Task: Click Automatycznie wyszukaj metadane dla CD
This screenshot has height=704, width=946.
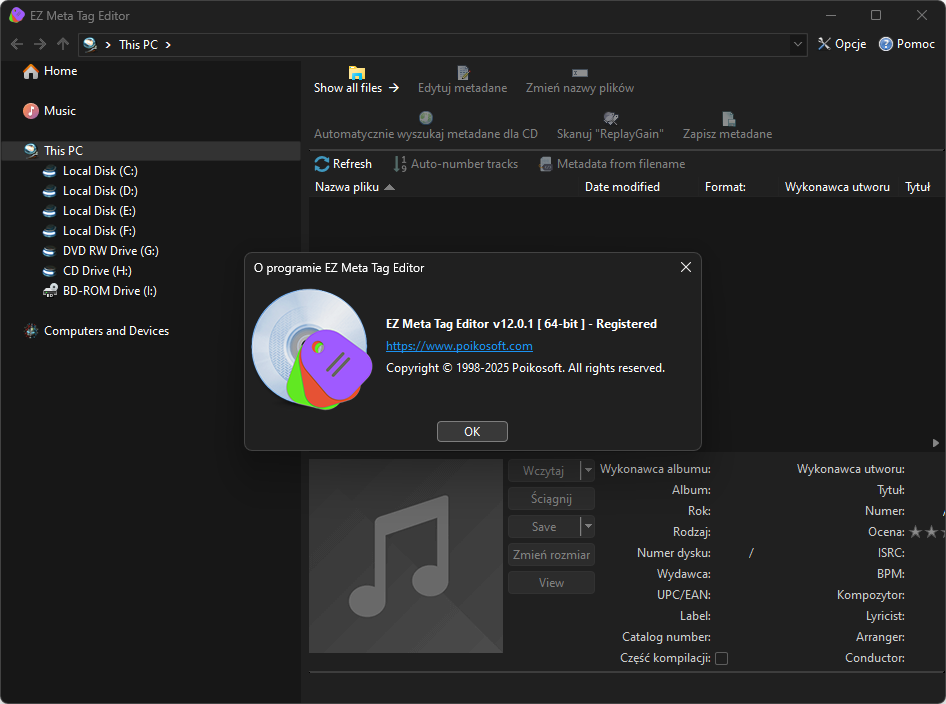Action: 425,126
